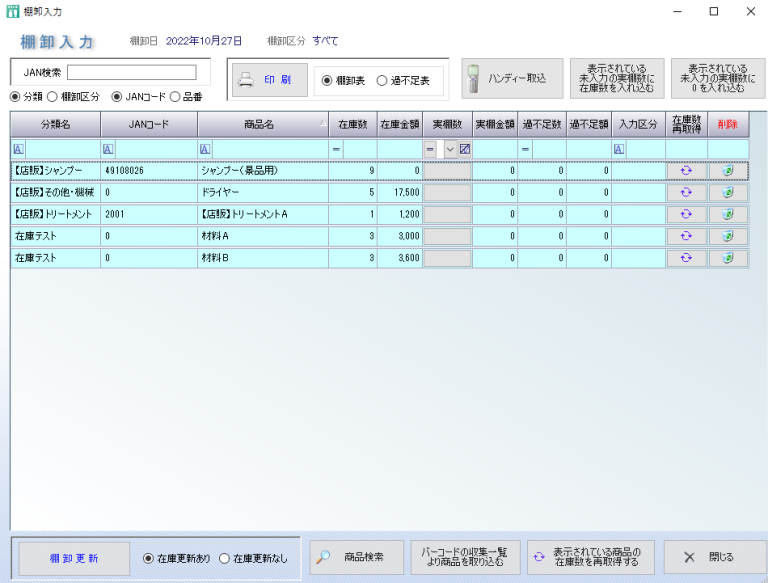Choose the 過不足表 print option
This screenshot has width=768, height=583.
pyautogui.click(x=382, y=81)
